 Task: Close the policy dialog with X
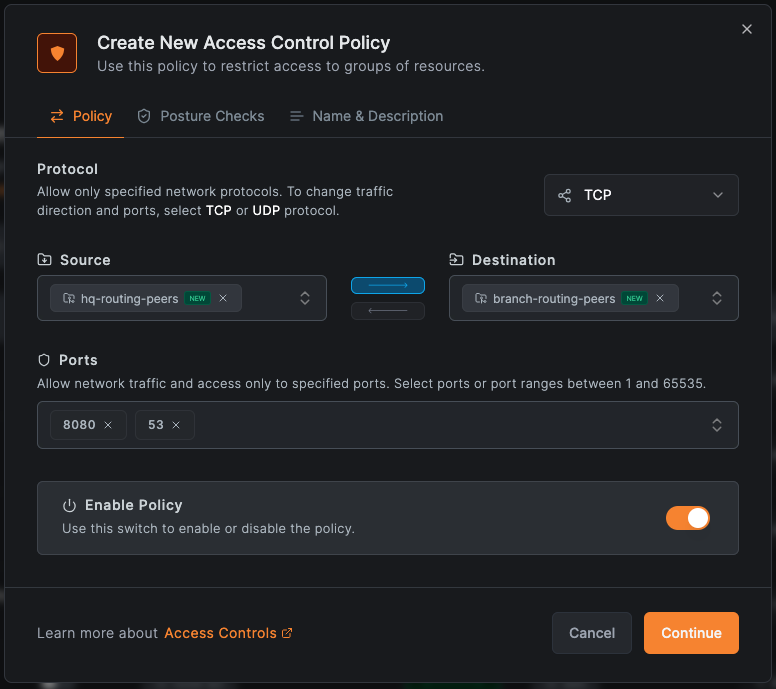pyautogui.click(x=746, y=29)
